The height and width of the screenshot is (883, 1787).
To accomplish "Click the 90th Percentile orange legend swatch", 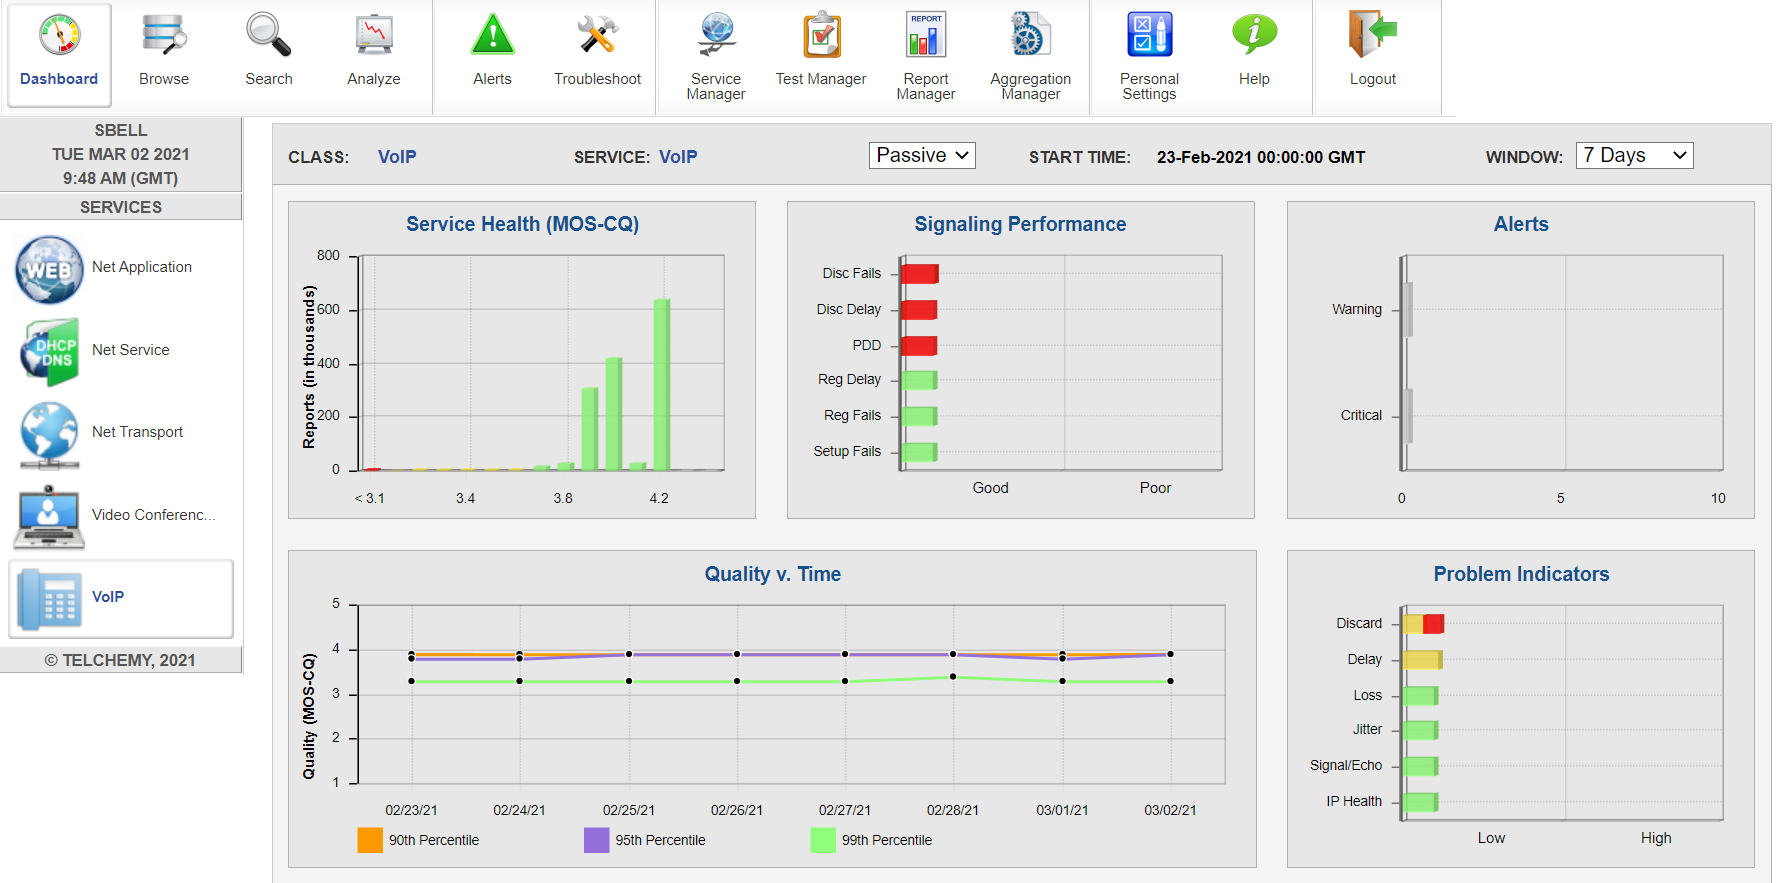I will click(x=370, y=840).
